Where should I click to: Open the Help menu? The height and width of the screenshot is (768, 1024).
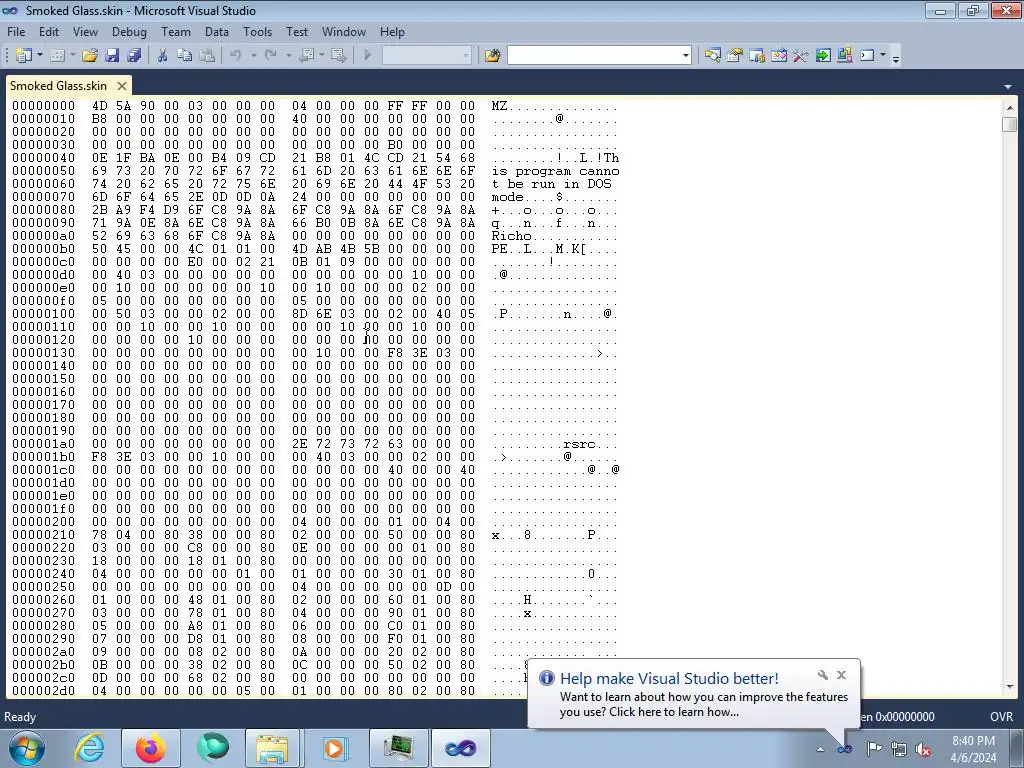tap(392, 31)
